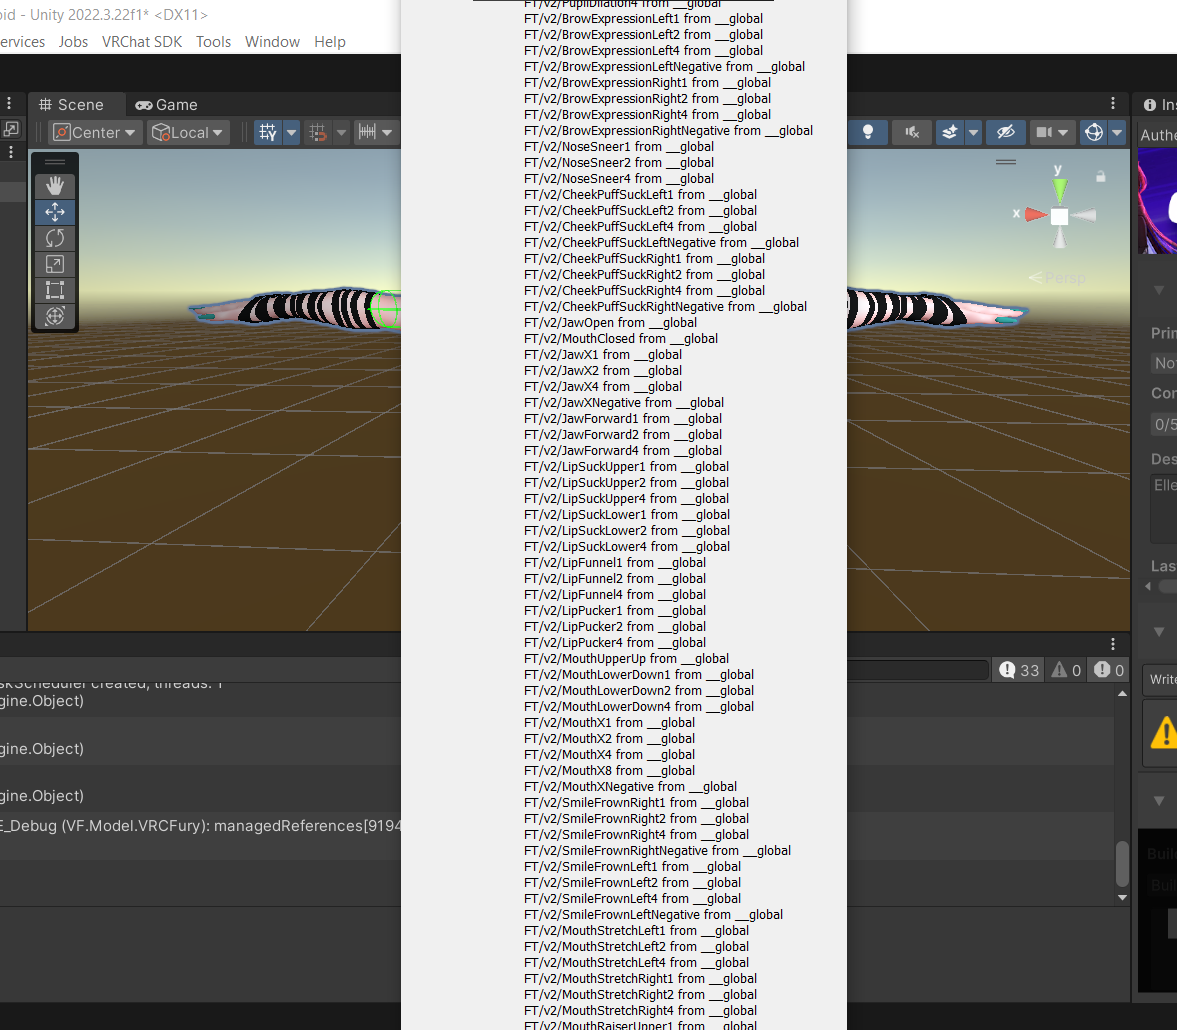Toggle the scene rotation lock icon
This screenshot has height=1030, width=1177.
coord(1100,176)
